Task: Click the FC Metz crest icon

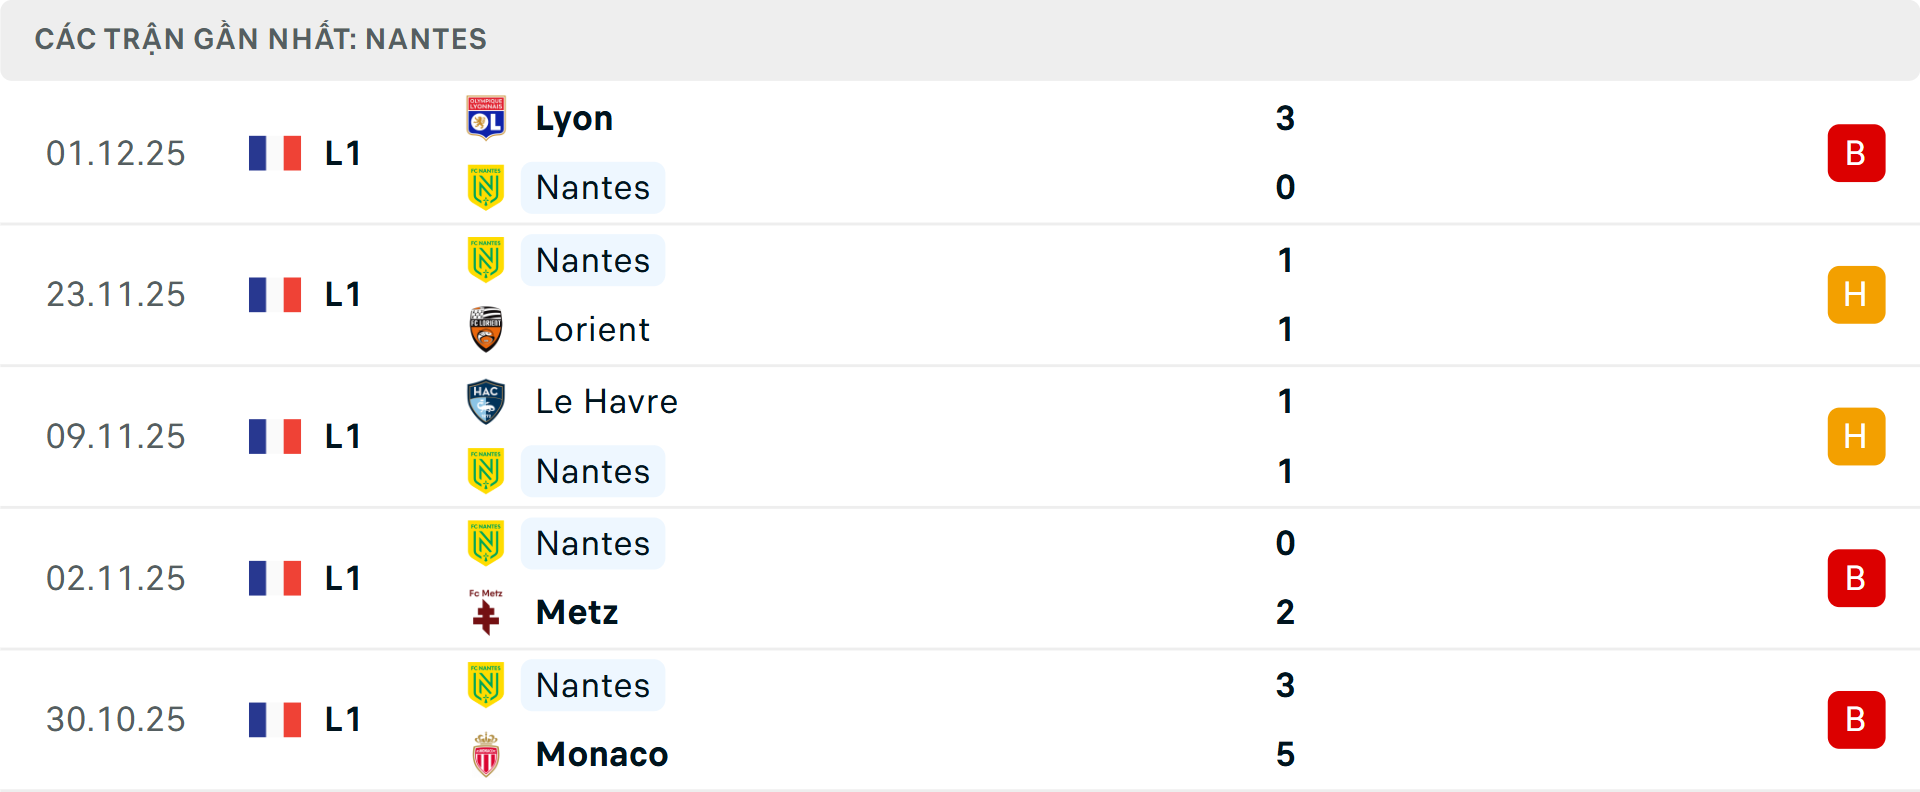Action: coord(486,612)
